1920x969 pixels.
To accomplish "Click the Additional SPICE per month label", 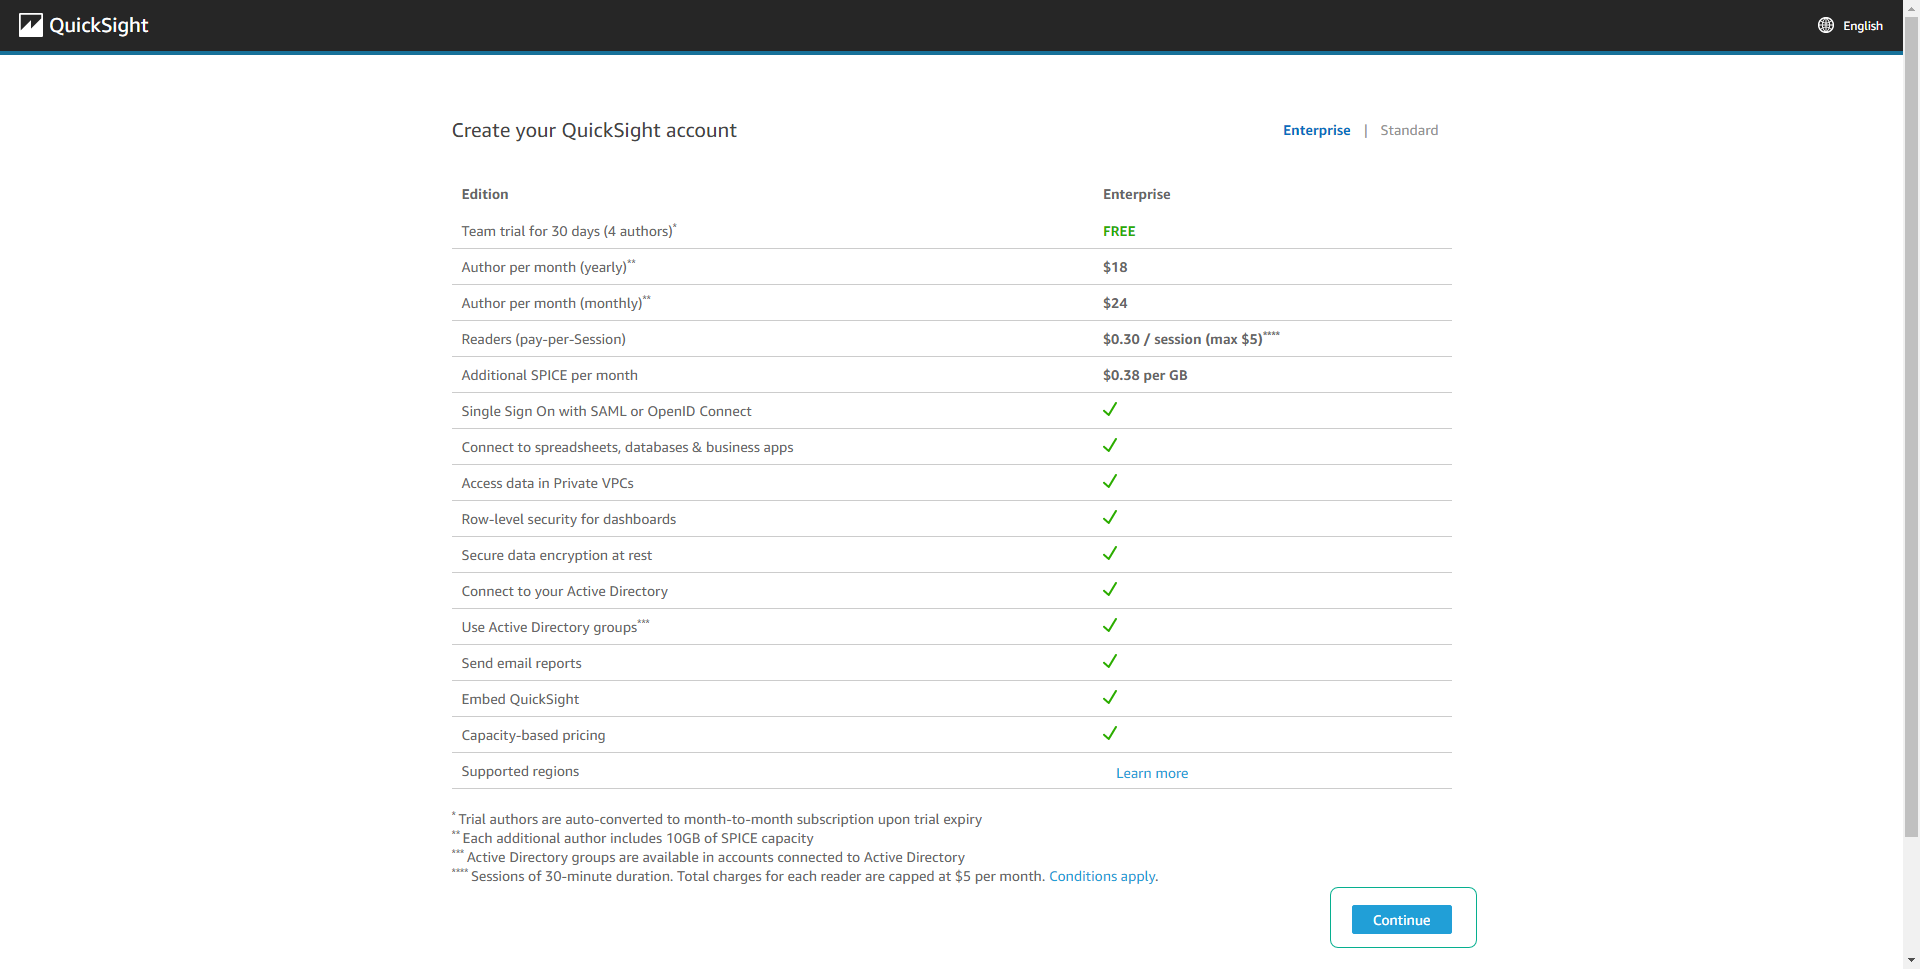I will pos(550,375).
